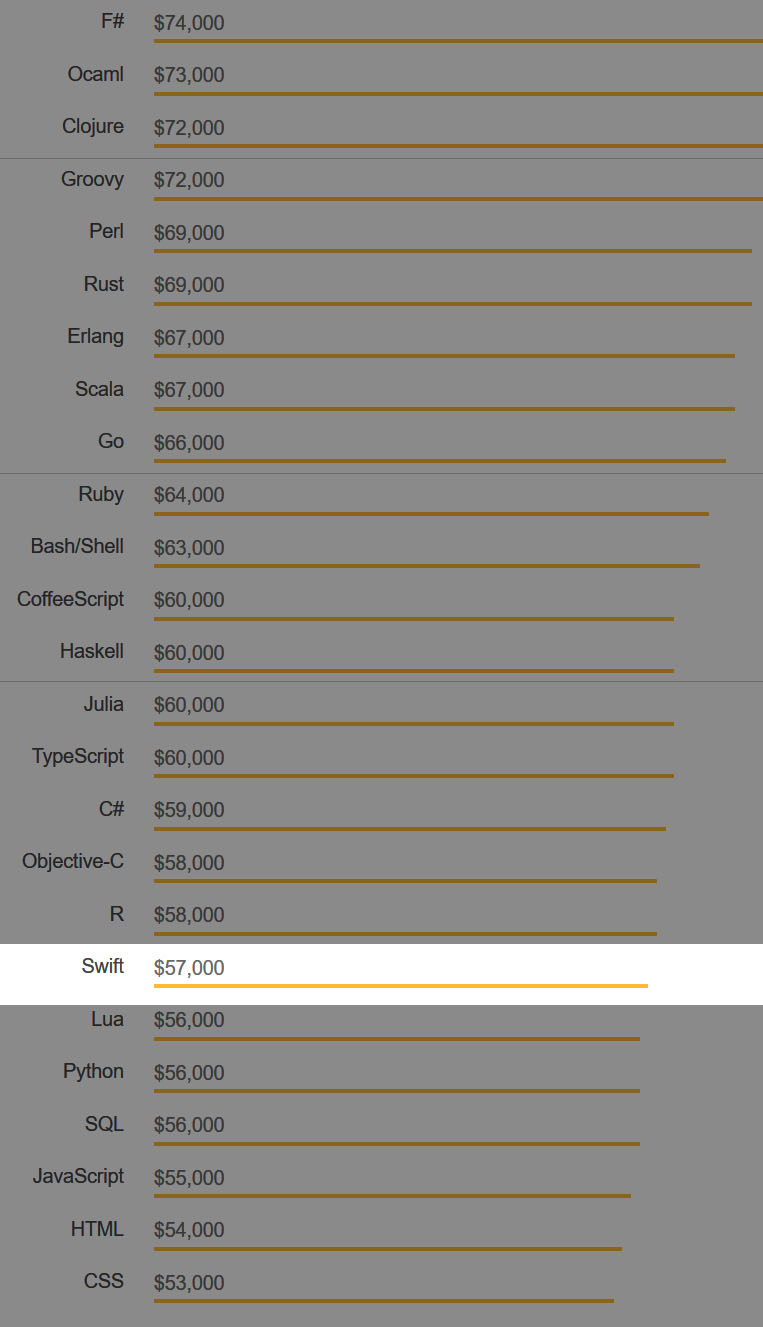Click the Erlang $67,000 value
The height and width of the screenshot is (1327, 763).
click(x=189, y=338)
